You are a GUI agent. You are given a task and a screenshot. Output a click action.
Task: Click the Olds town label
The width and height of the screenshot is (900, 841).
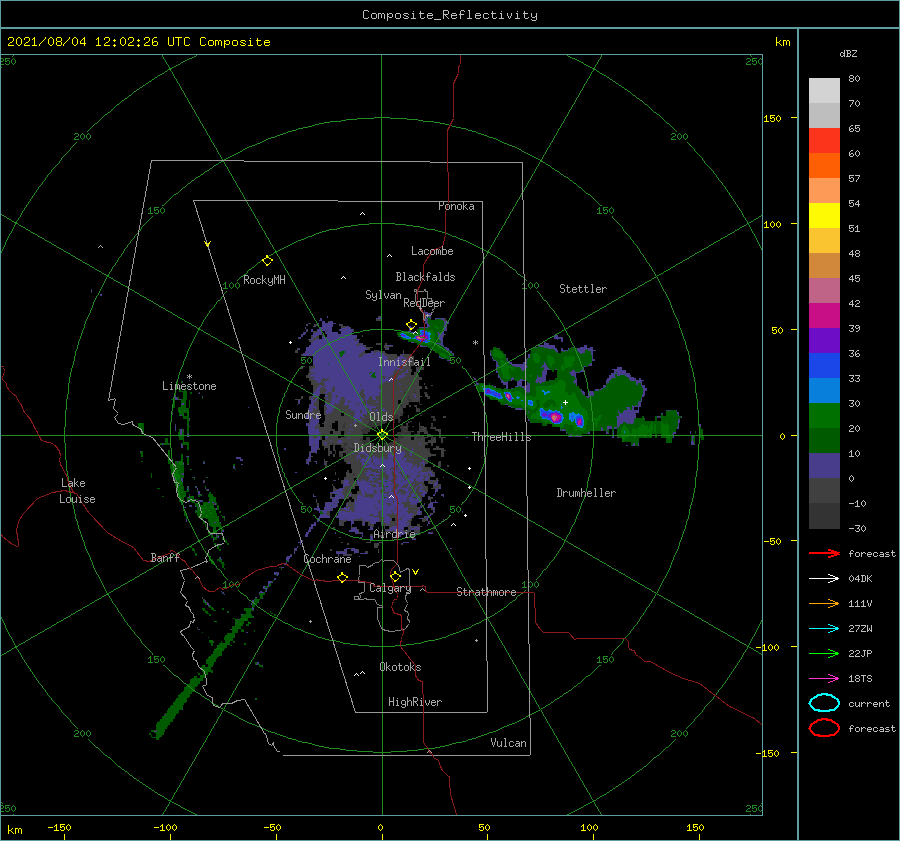point(381,417)
